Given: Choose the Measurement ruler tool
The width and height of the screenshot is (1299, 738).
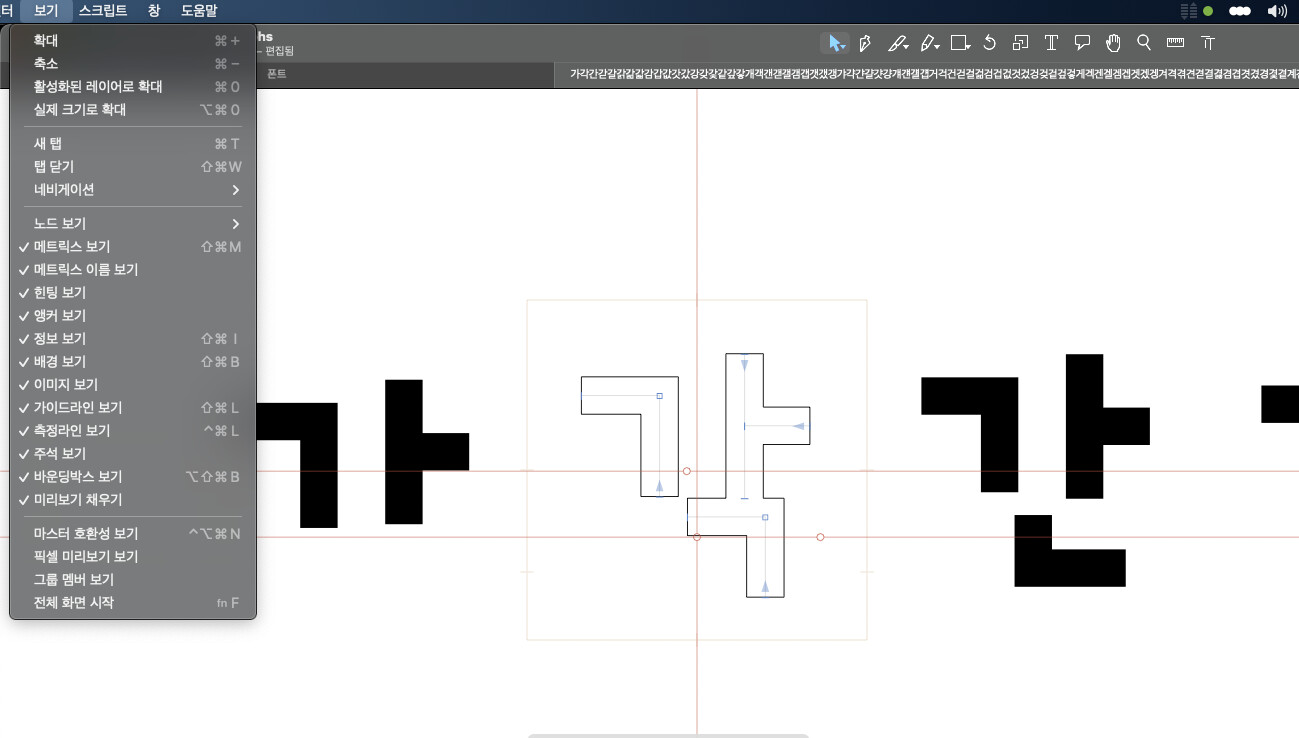Looking at the screenshot, I should coord(1175,43).
